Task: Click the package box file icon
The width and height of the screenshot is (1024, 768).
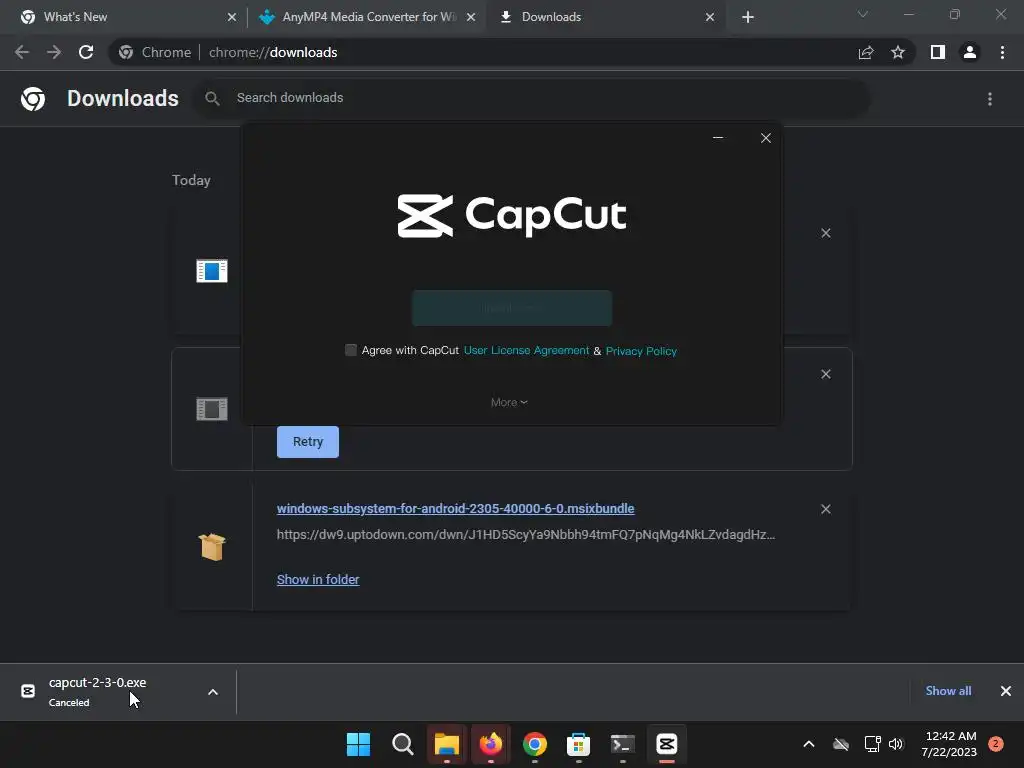Action: tap(212, 547)
